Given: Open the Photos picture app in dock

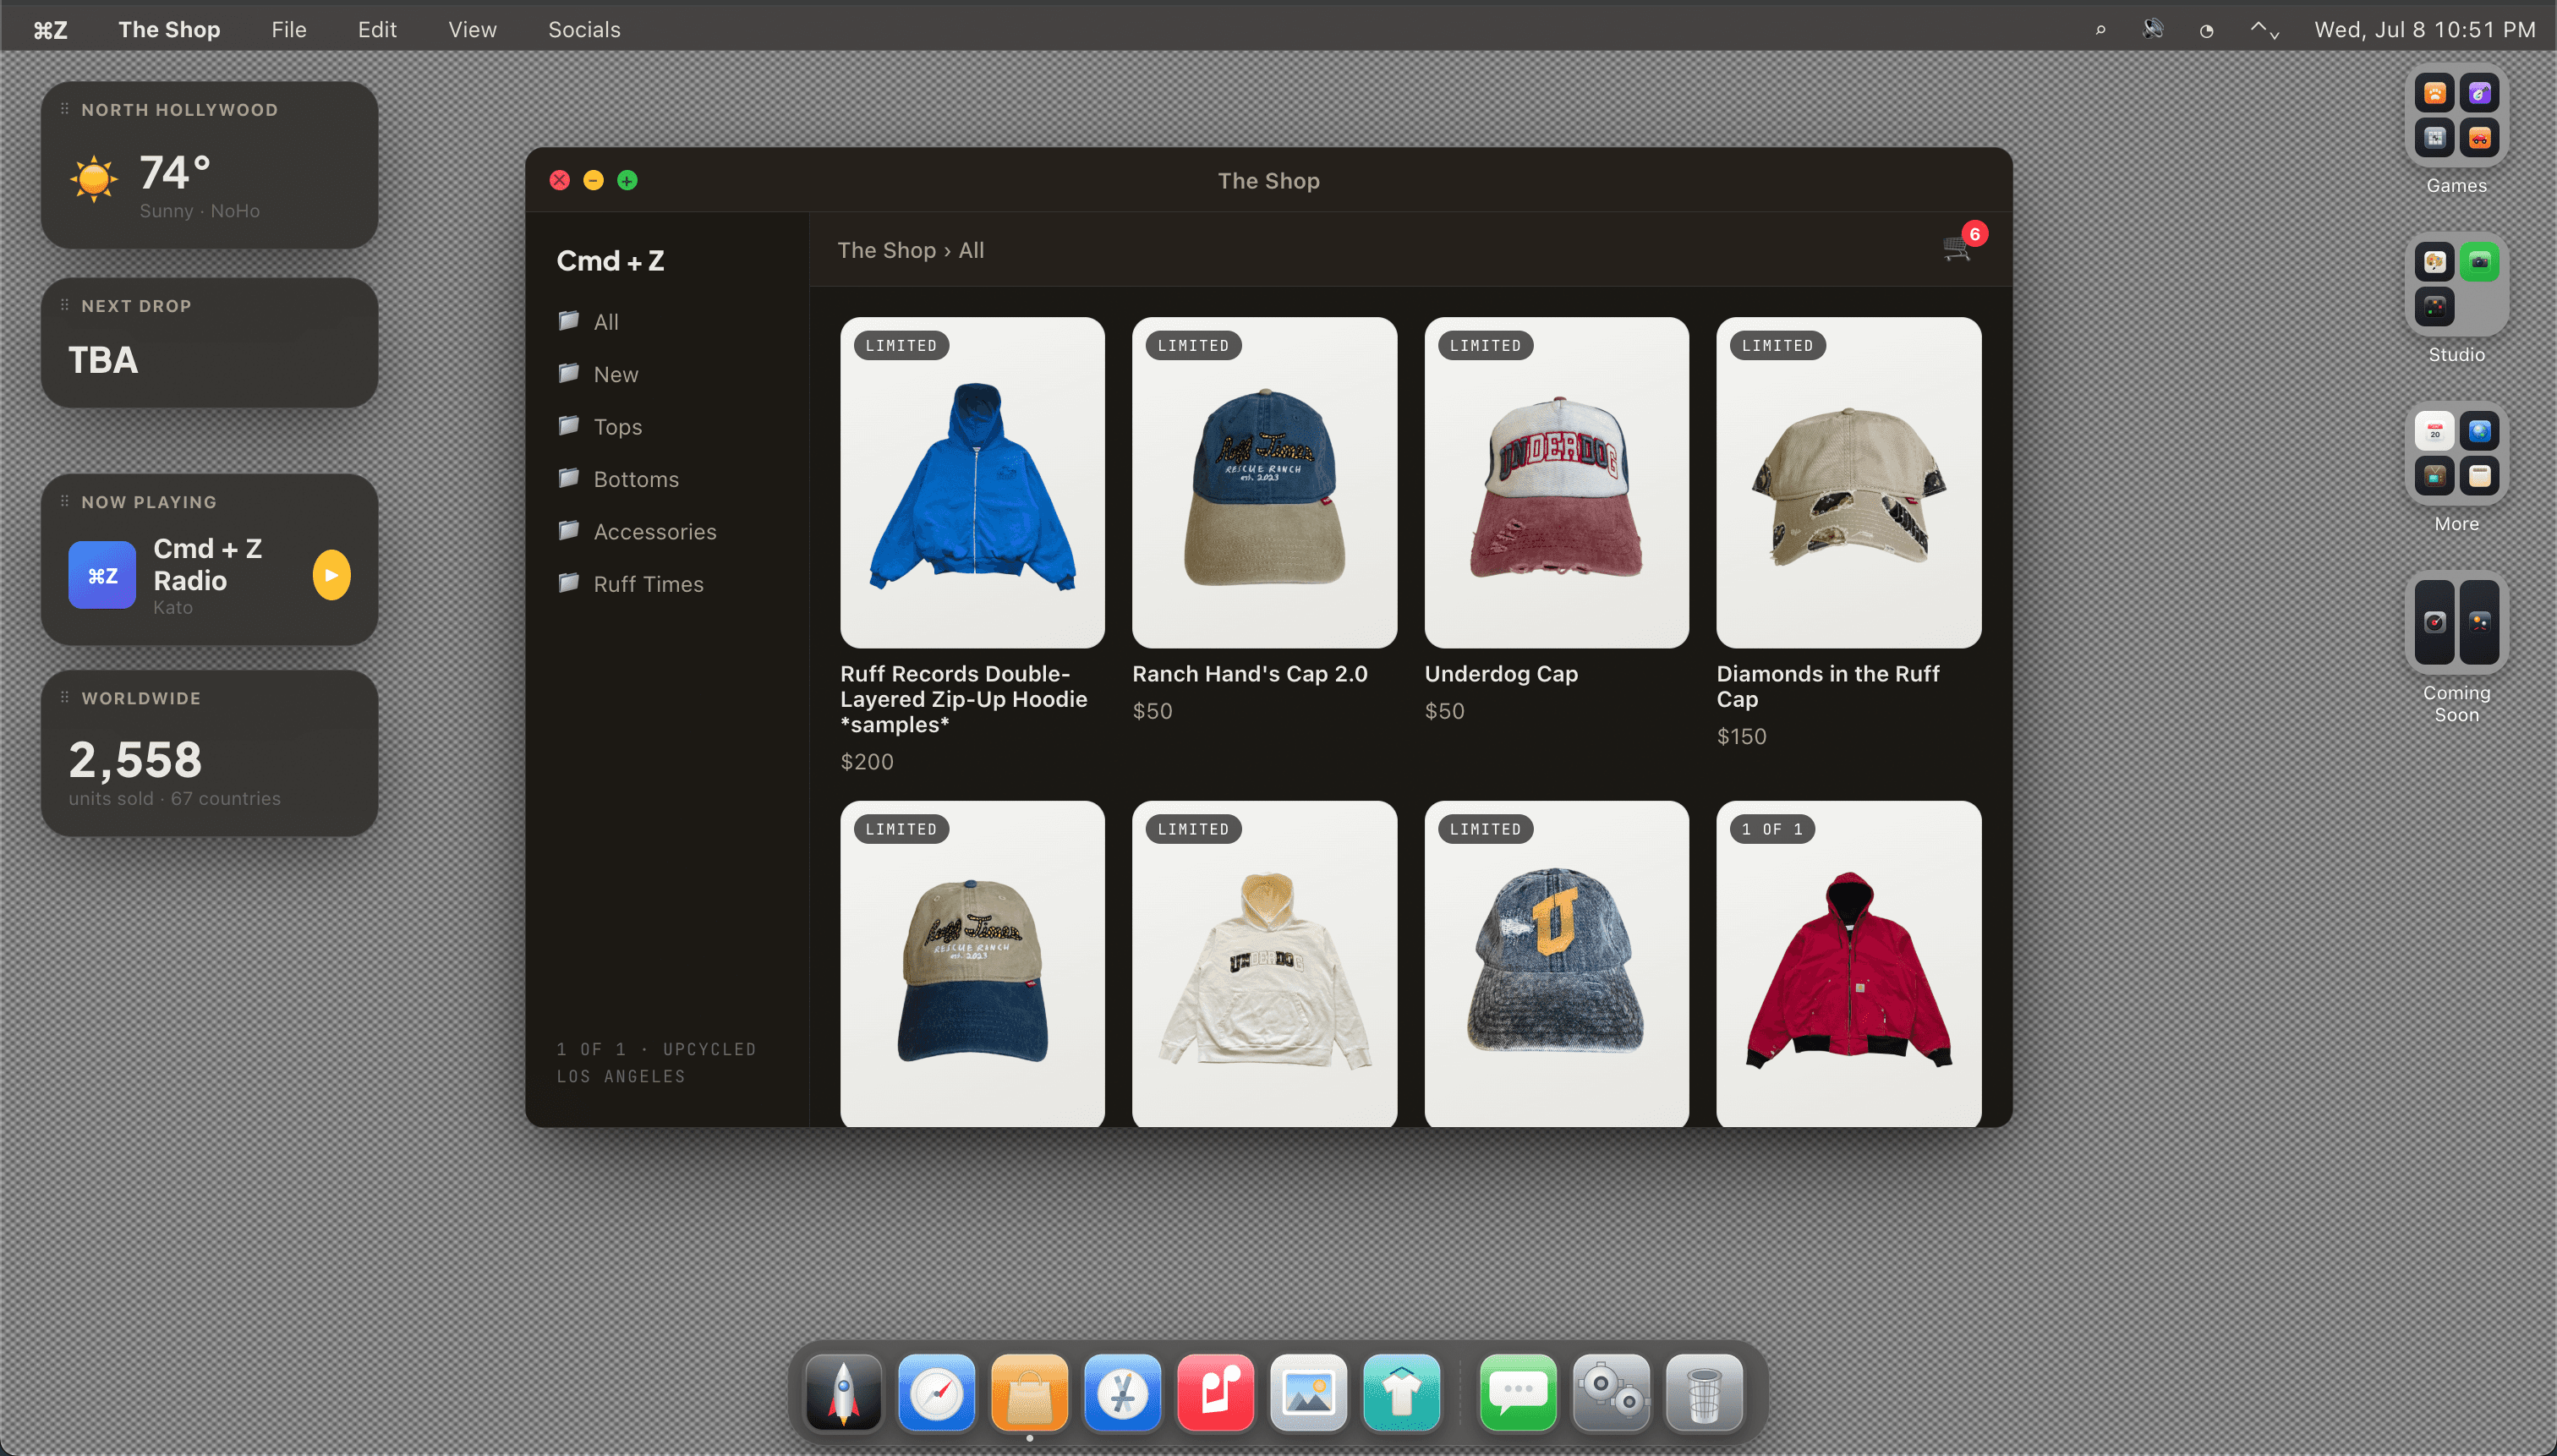Looking at the screenshot, I should coord(1308,1393).
